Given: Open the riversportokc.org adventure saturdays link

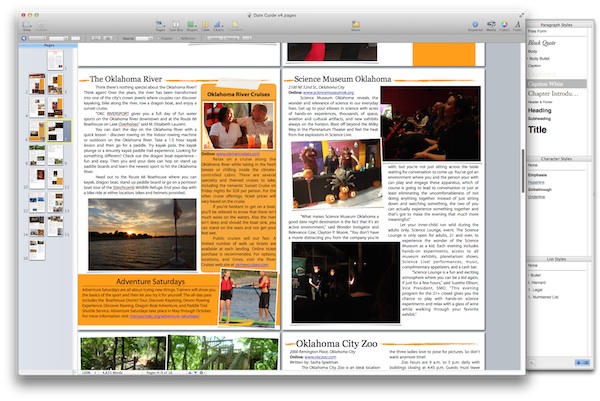Looking at the screenshot, I should coord(164,316).
